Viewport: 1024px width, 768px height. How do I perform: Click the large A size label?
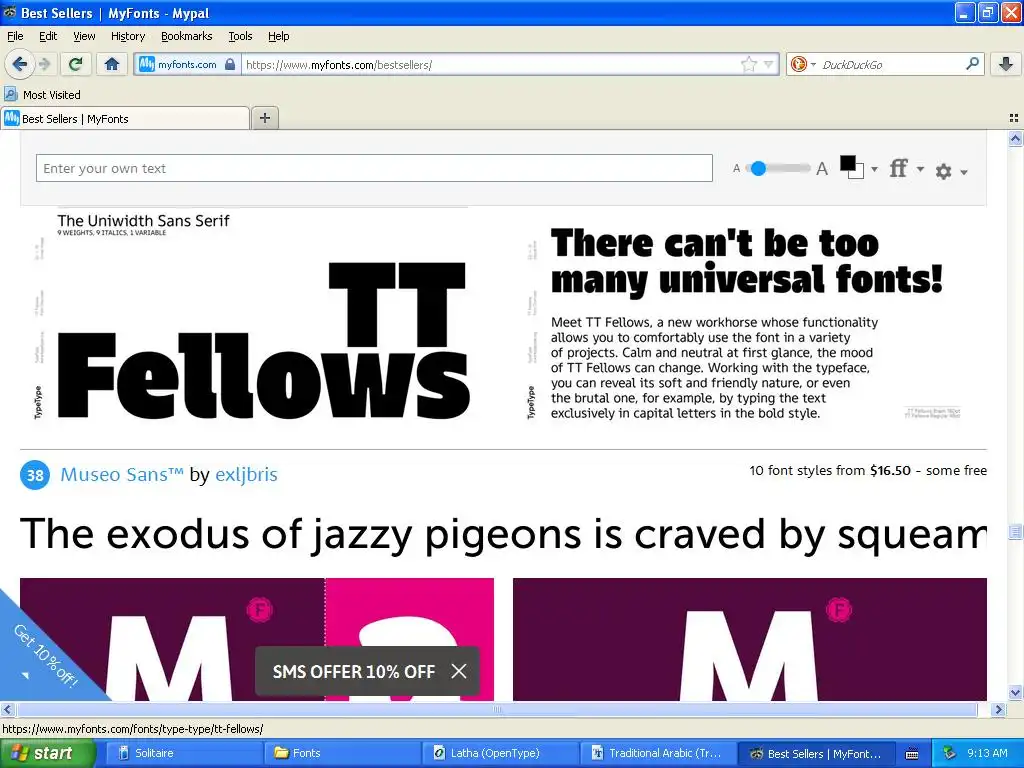click(822, 168)
